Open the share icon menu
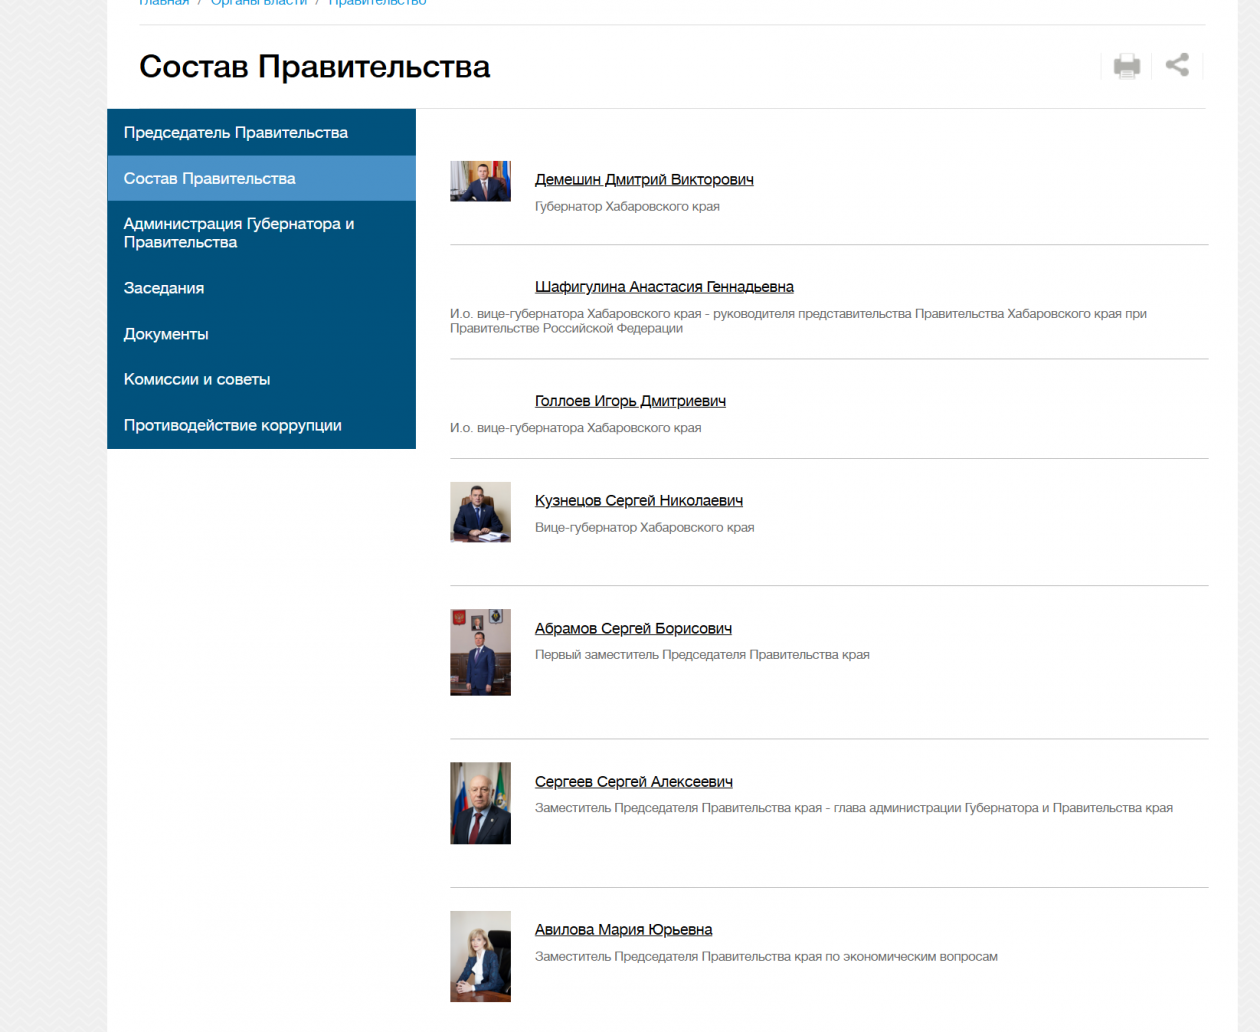The height and width of the screenshot is (1032, 1260). [x=1177, y=65]
